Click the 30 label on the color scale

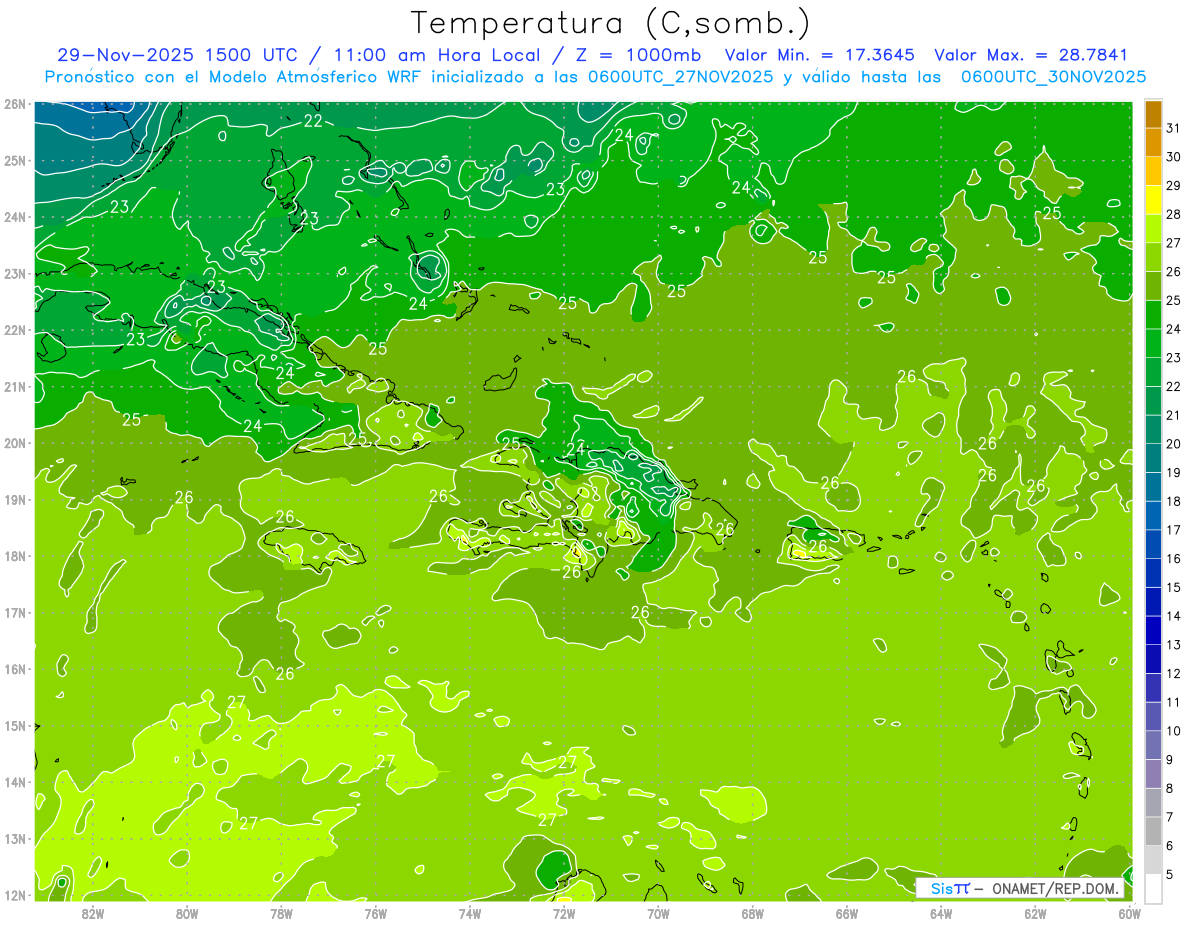1174,157
